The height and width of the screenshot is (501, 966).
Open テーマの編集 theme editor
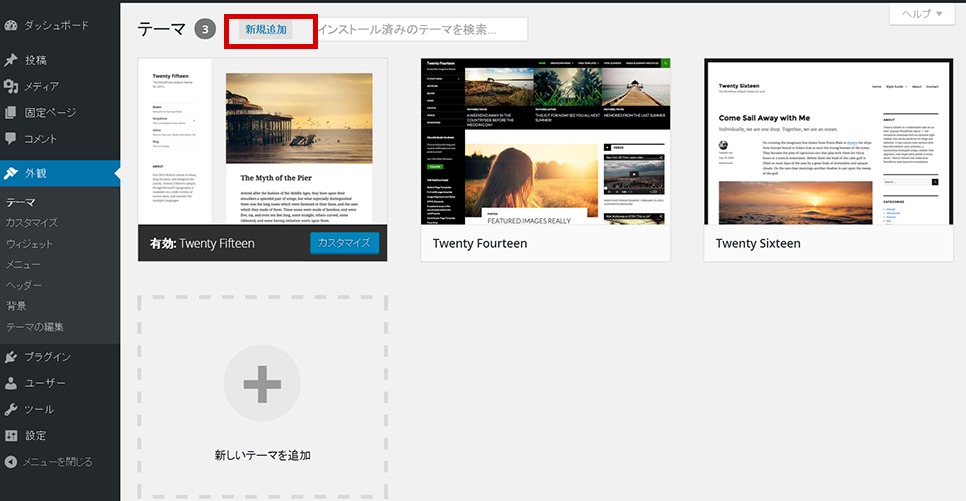[x=35, y=327]
